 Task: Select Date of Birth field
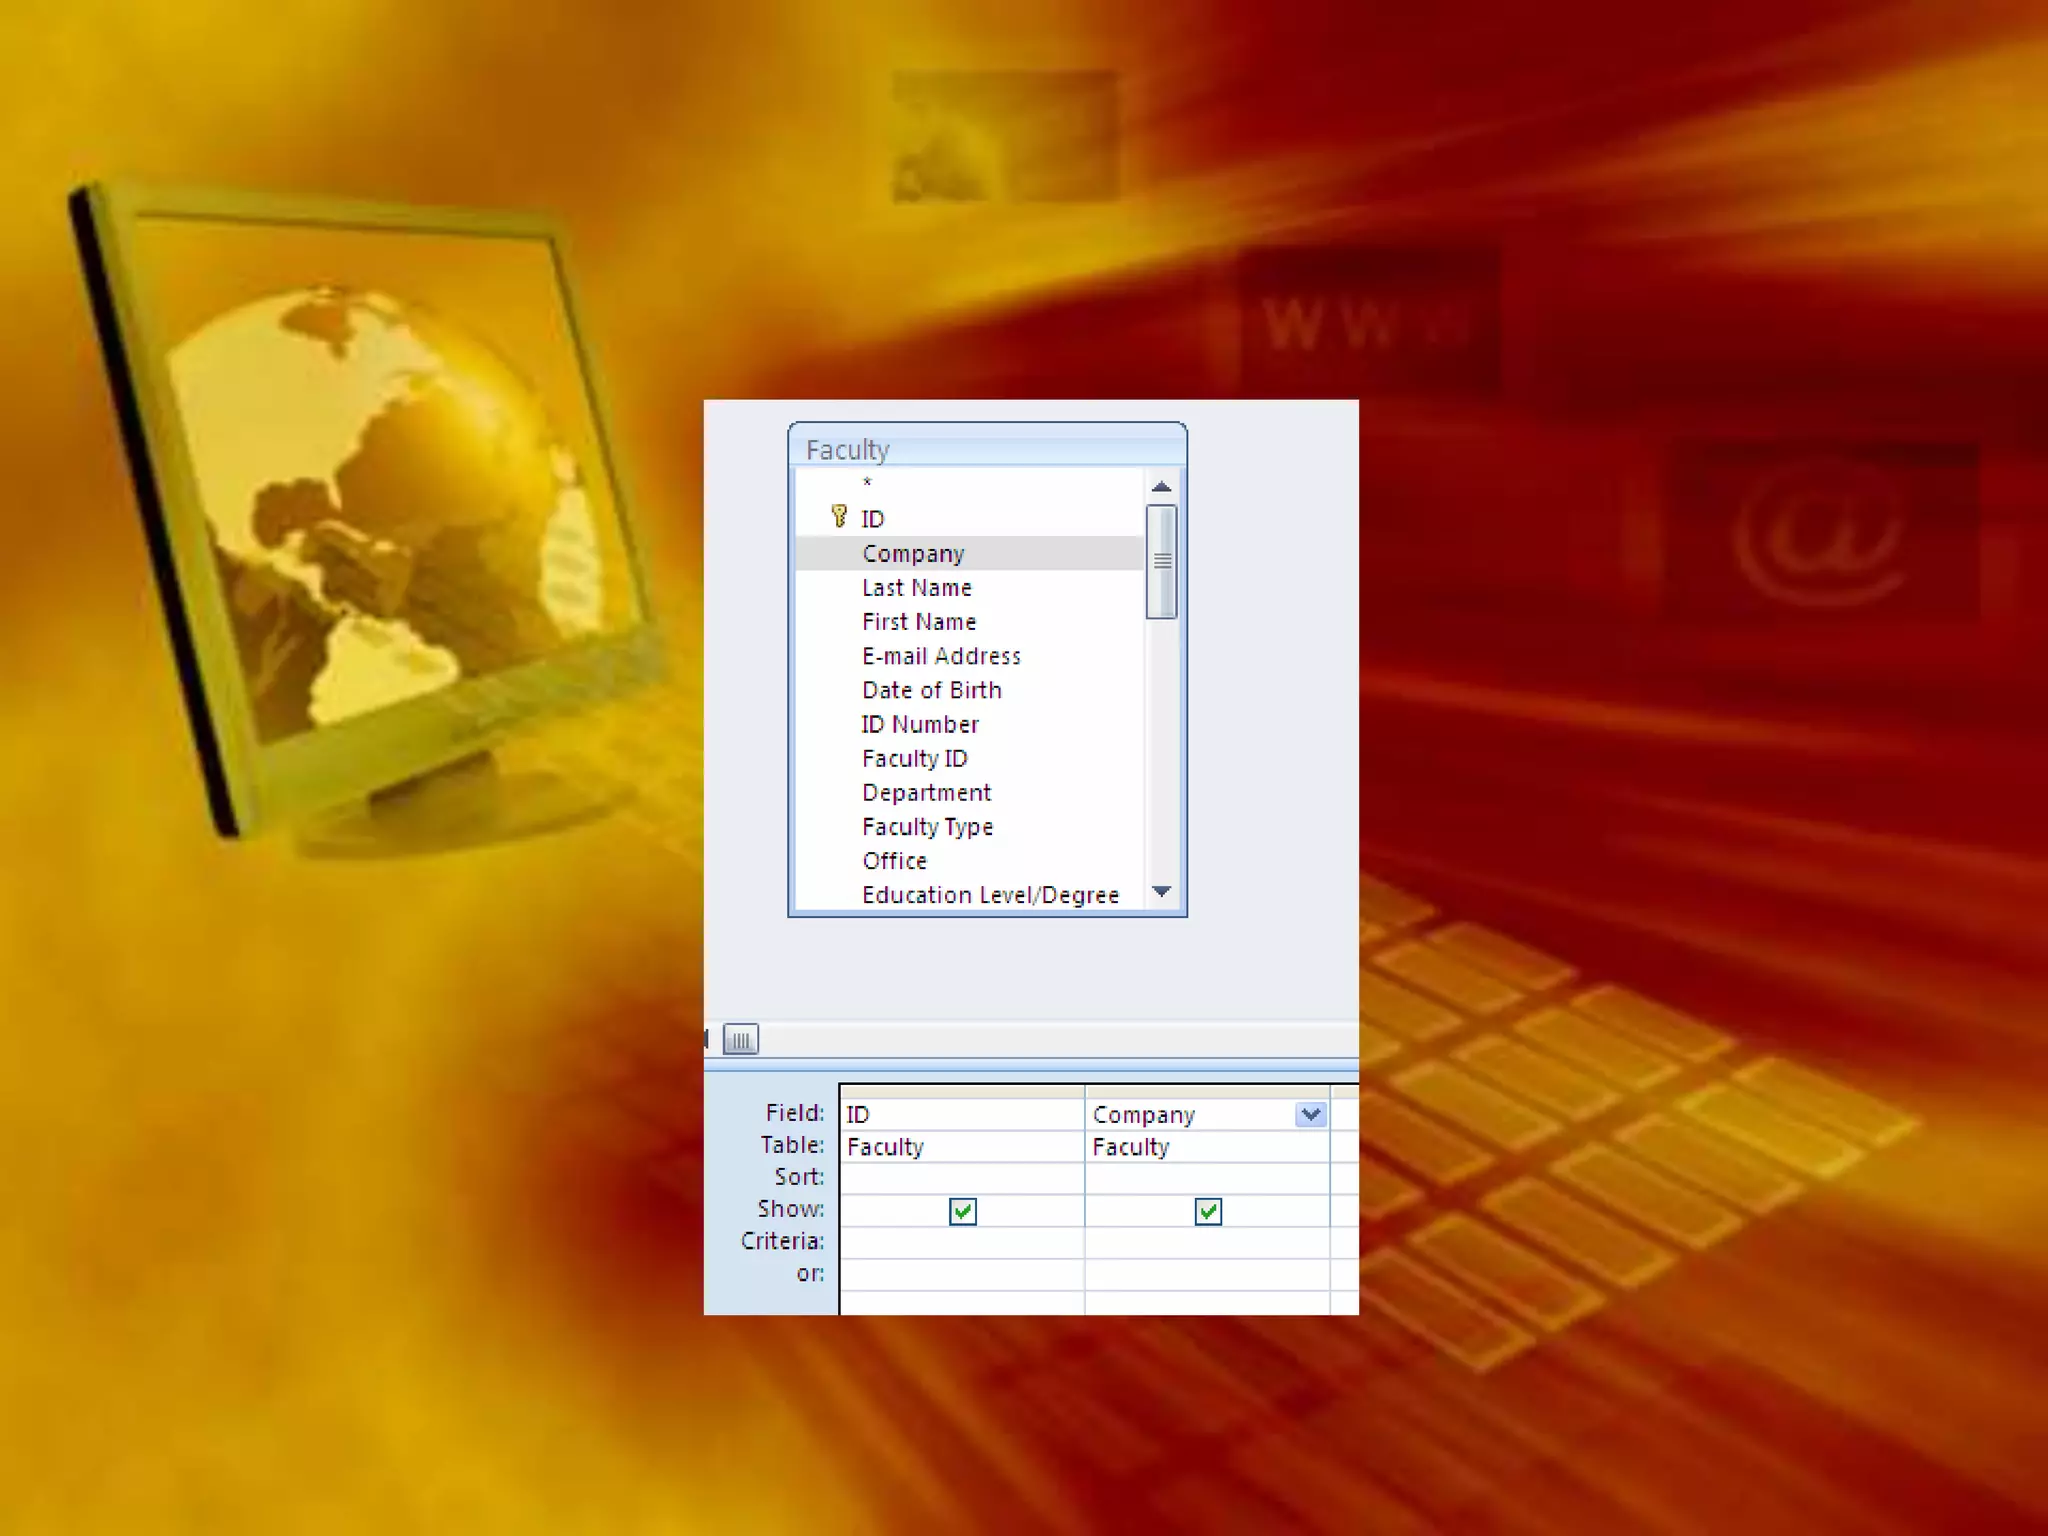(x=931, y=690)
